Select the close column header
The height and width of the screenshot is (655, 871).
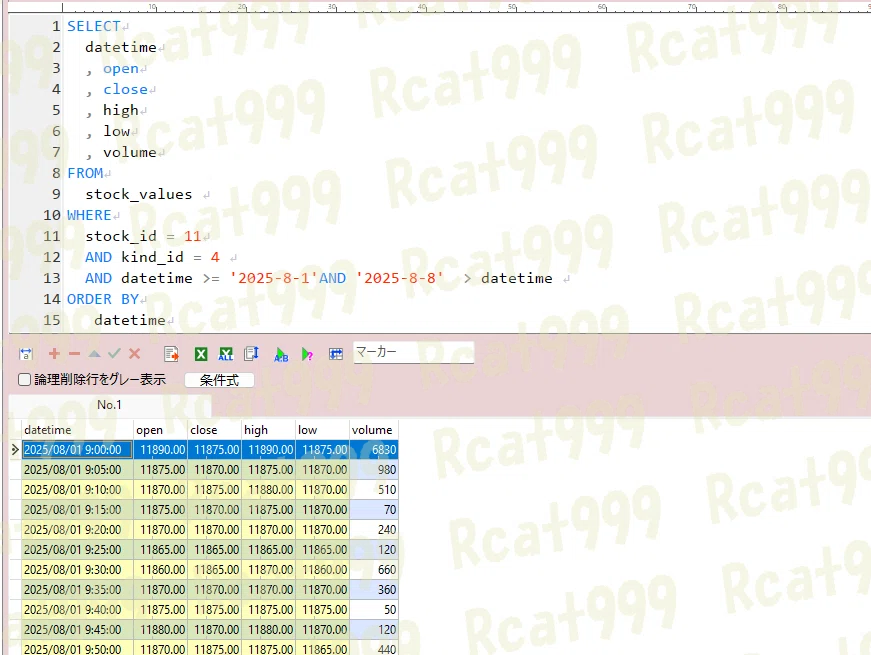point(214,430)
